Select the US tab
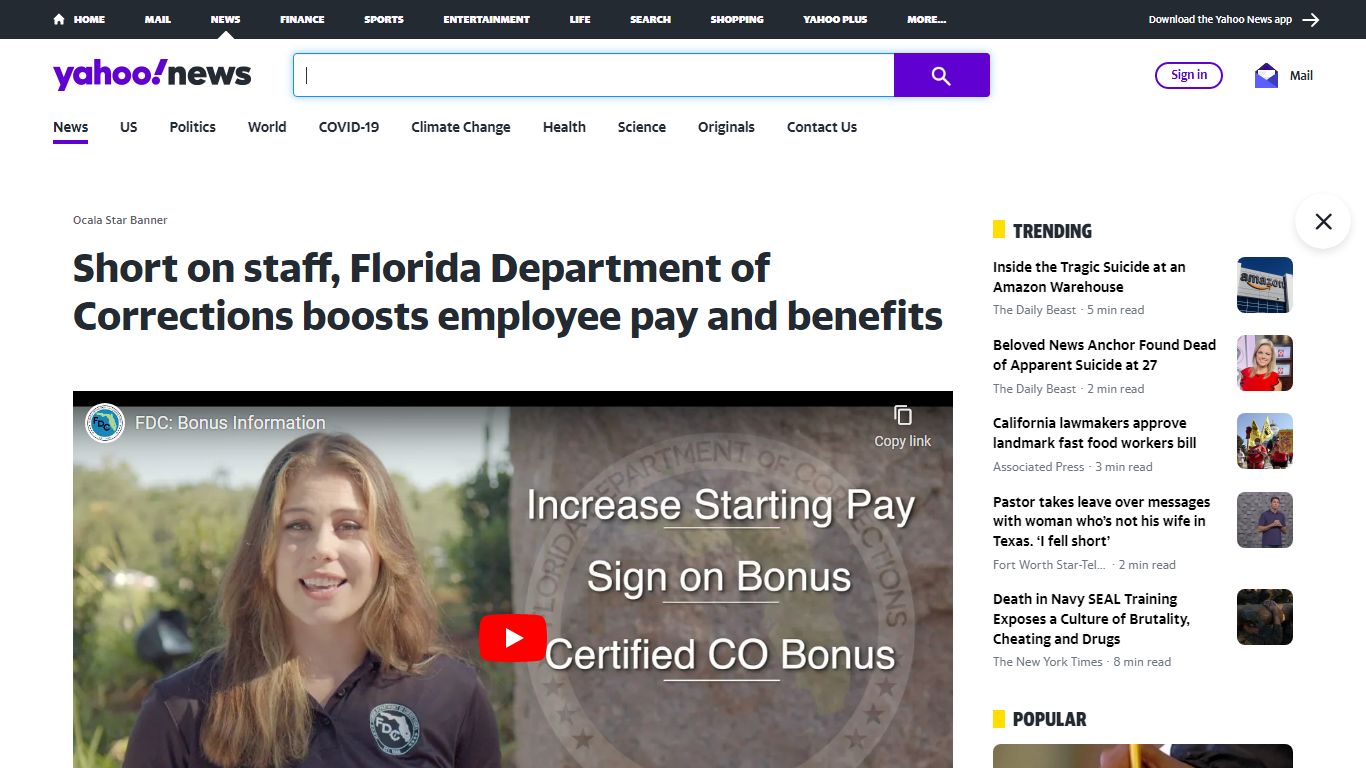This screenshot has height=768, width=1366. [129, 127]
